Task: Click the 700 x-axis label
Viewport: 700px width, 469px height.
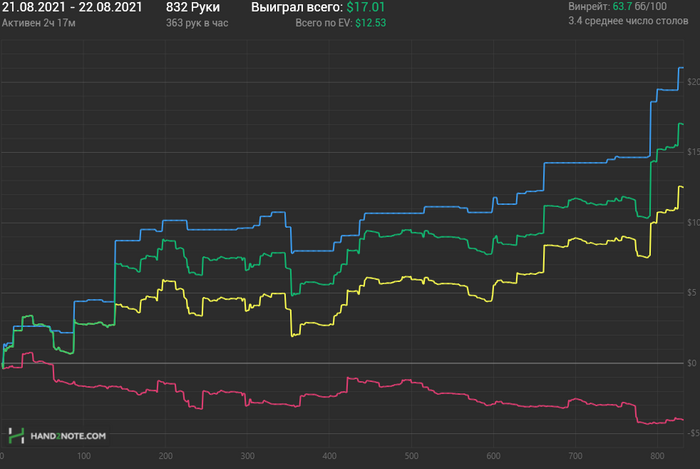Action: 575,456
